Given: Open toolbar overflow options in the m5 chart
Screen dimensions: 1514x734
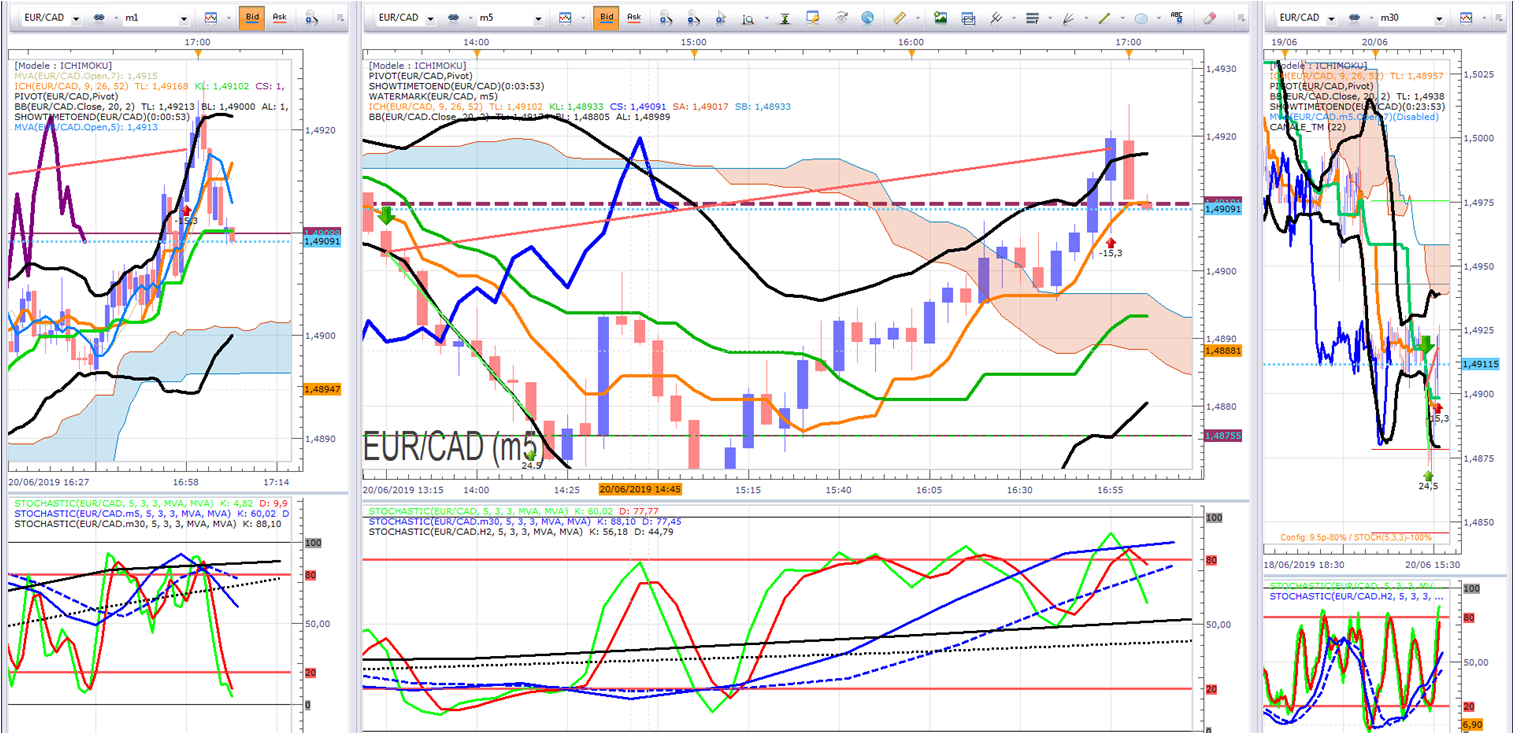Looking at the screenshot, I should click(1239, 18).
